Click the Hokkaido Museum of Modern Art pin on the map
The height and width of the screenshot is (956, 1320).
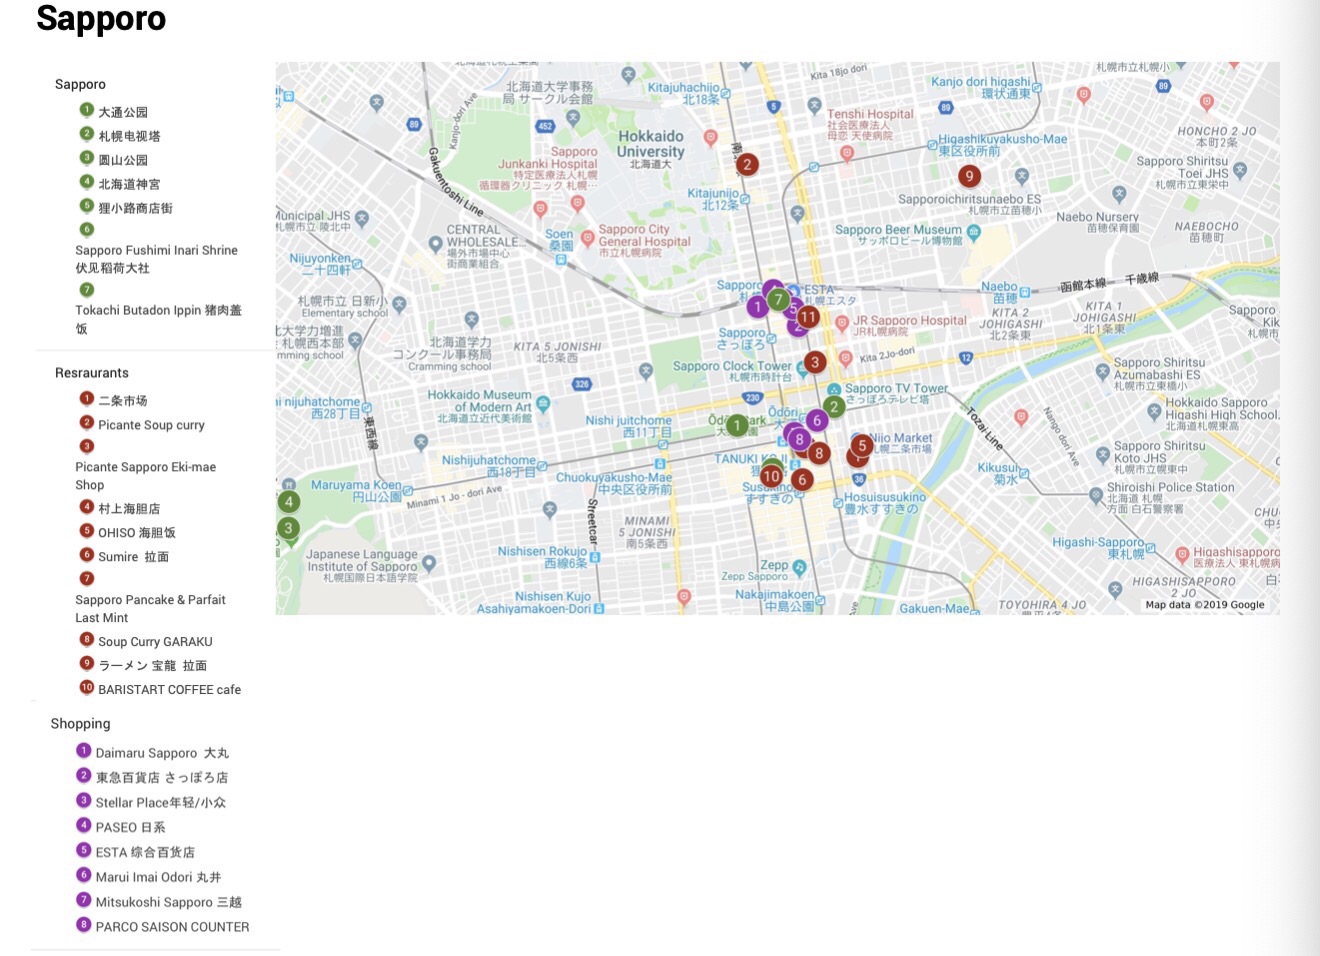click(x=543, y=404)
